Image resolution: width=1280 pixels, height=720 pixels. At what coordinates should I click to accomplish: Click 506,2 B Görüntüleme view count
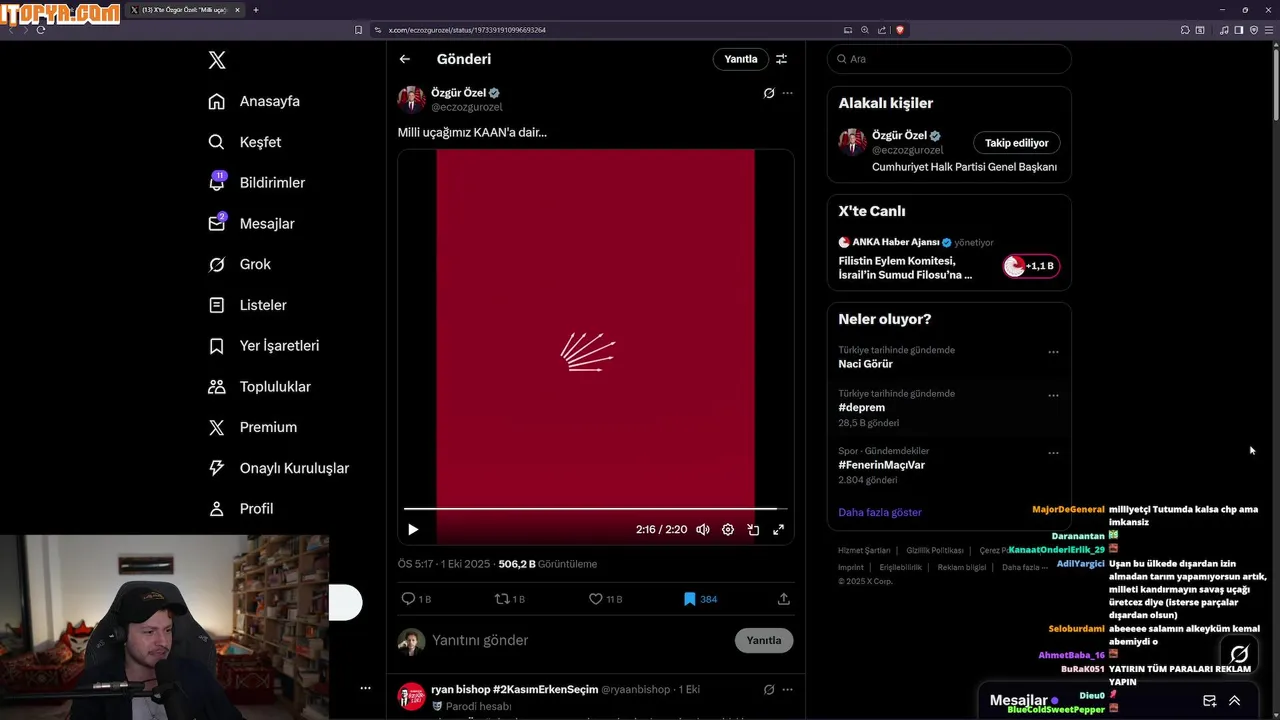(x=547, y=564)
